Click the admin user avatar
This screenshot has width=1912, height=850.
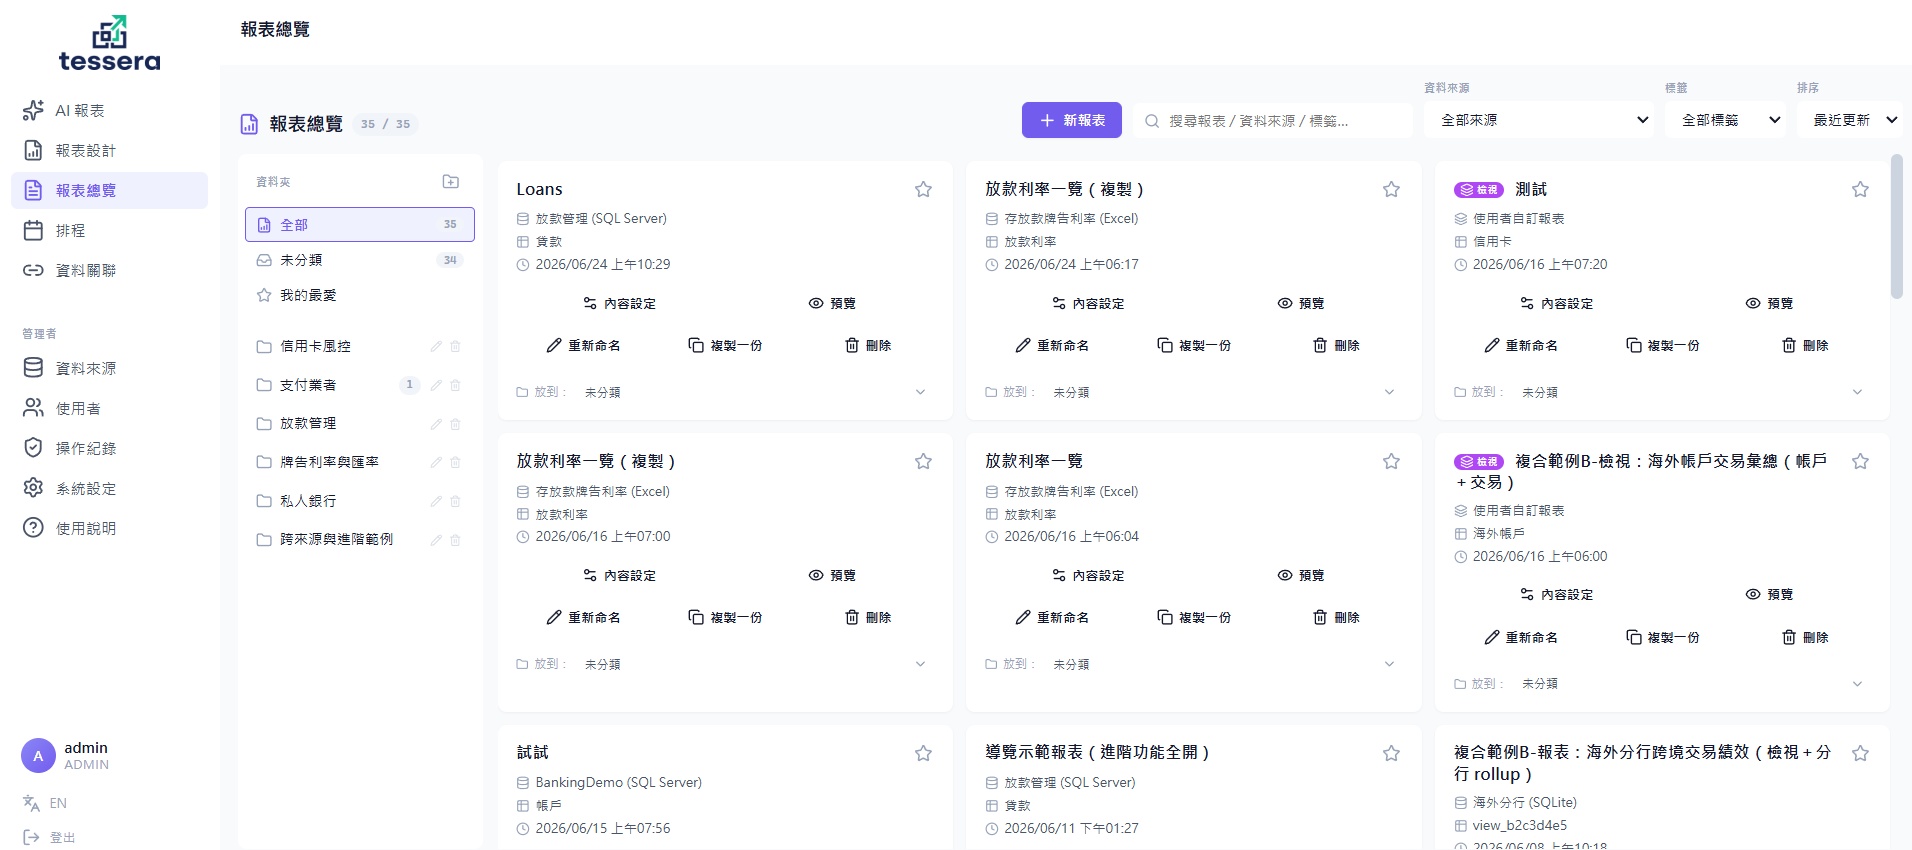(x=38, y=756)
